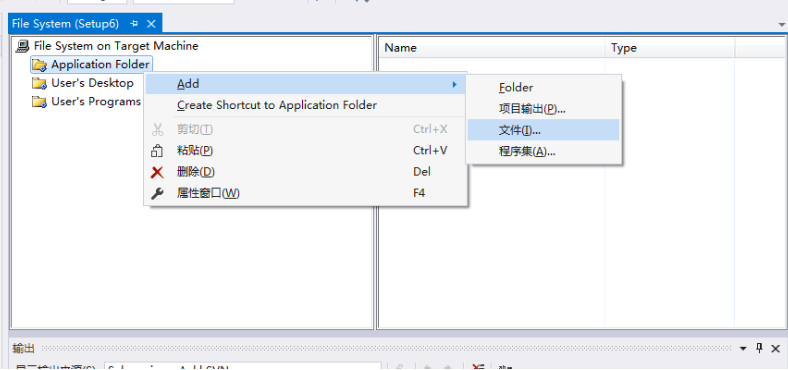The image size is (788, 370).
Task: Choose 粘贴(P) paste from context menu
Action: click(x=305, y=151)
